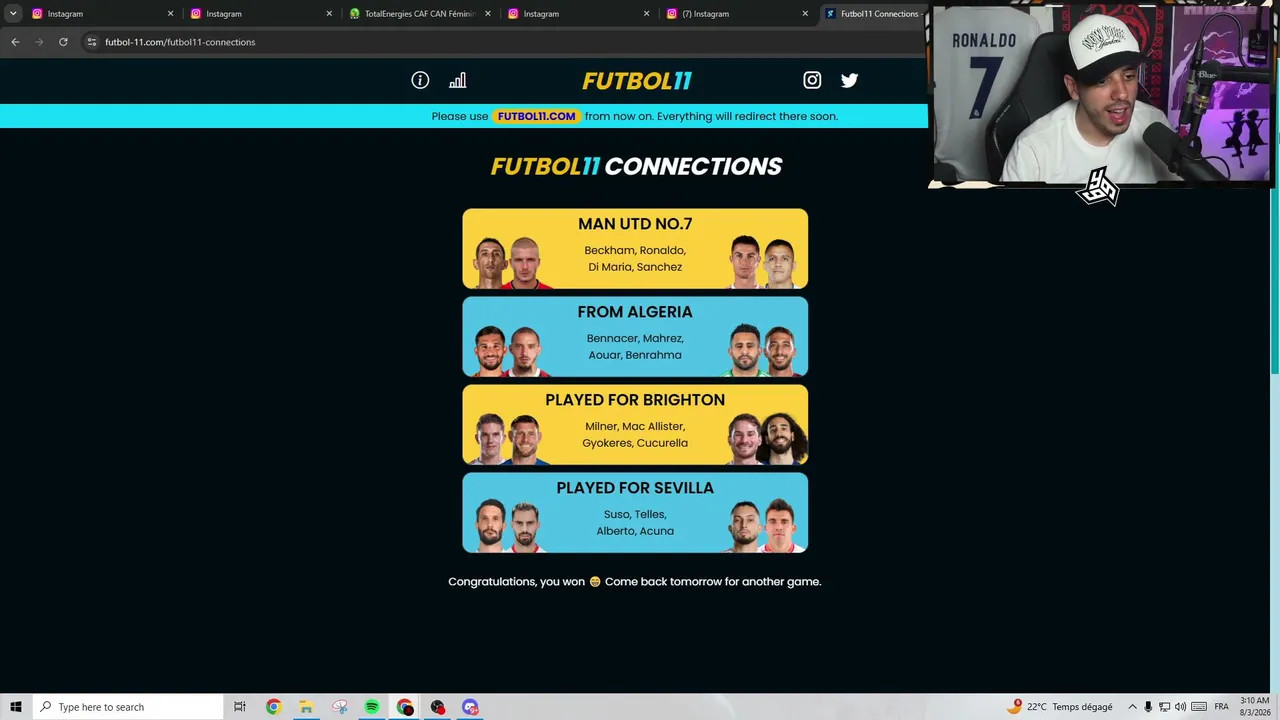Click the PLAYED FOR BRIGHTON category heading
Screen dimensions: 1280x720
(x=635, y=400)
